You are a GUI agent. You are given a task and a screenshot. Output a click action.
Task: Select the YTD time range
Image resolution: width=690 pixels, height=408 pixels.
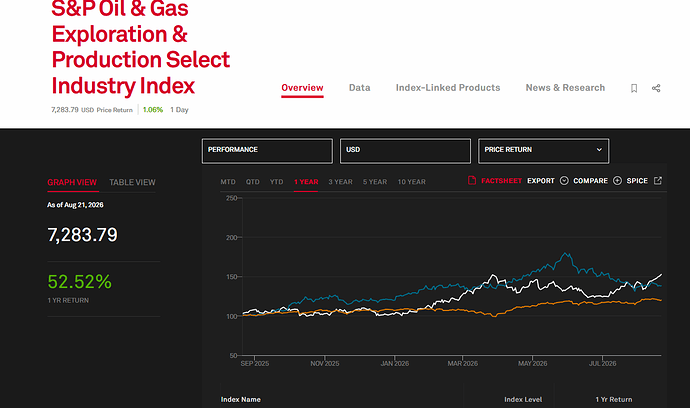[276, 182]
